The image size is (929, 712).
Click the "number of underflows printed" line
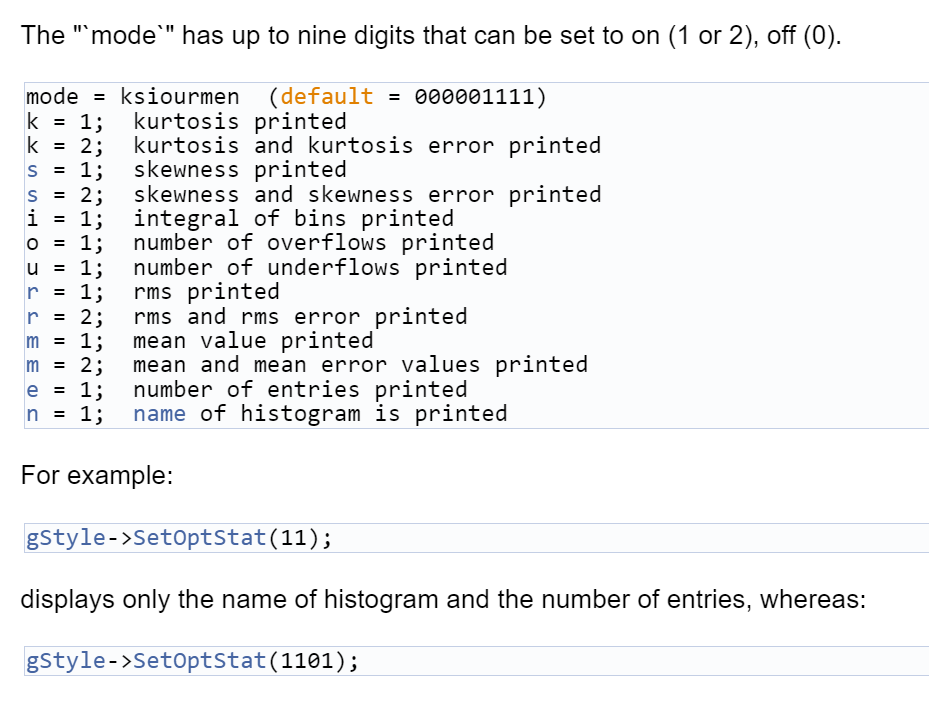320,267
